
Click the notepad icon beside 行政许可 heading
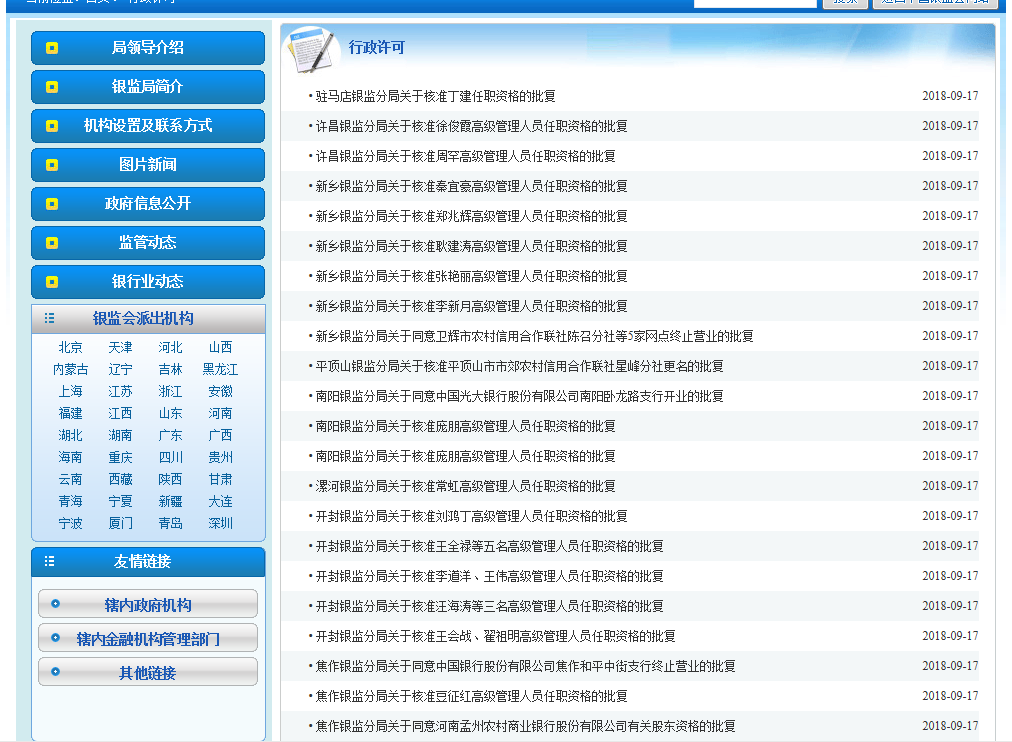307,49
